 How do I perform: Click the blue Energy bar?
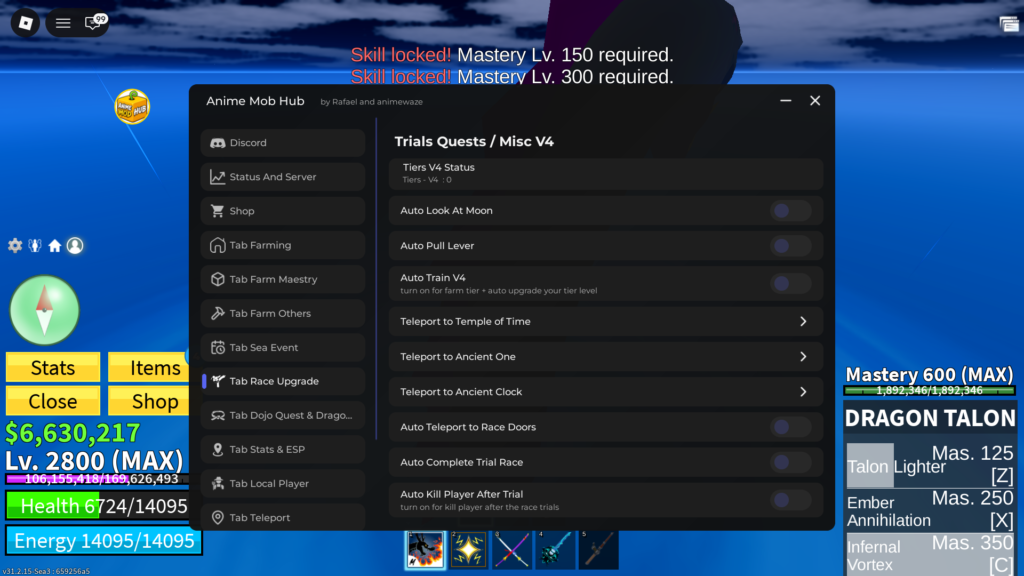(104, 541)
